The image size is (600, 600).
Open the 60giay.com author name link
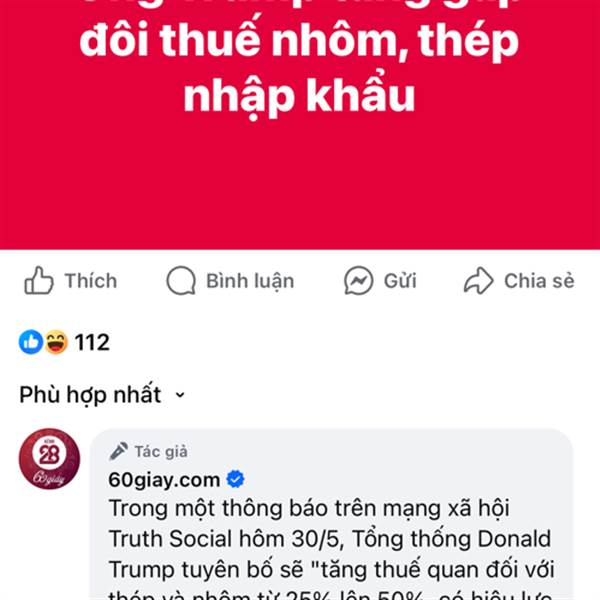coord(164,479)
